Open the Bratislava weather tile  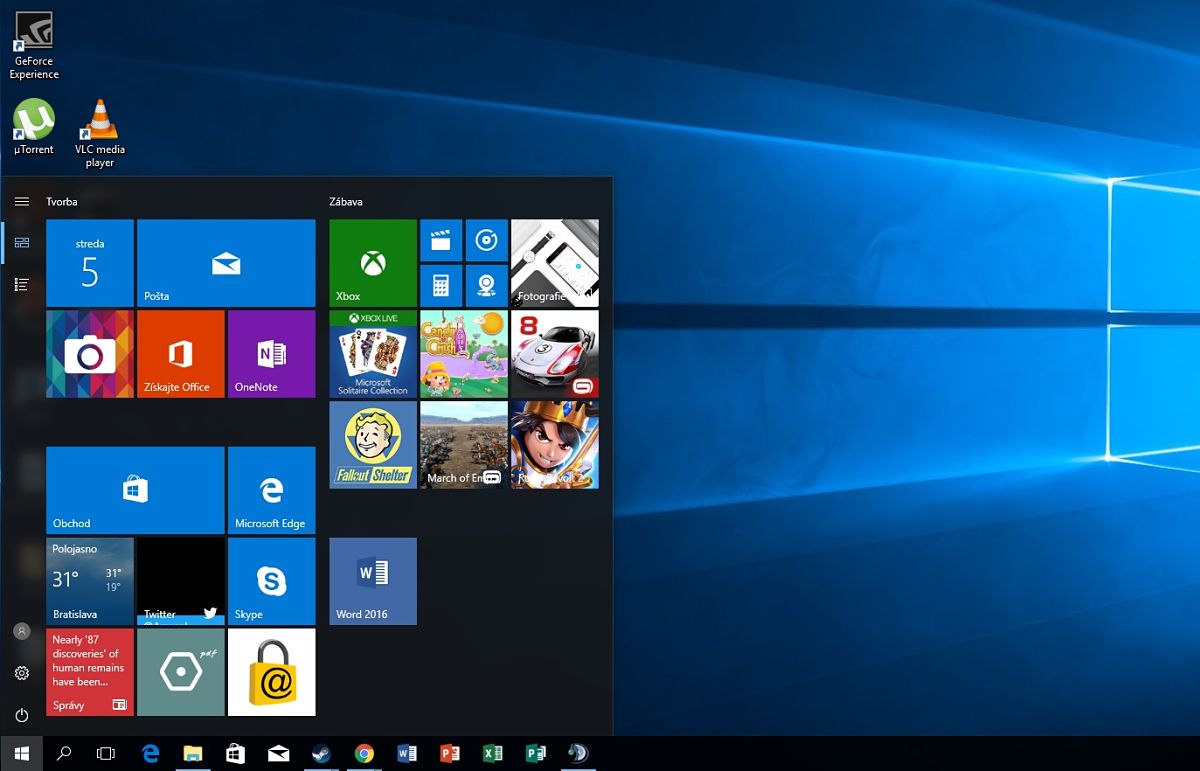coord(90,581)
